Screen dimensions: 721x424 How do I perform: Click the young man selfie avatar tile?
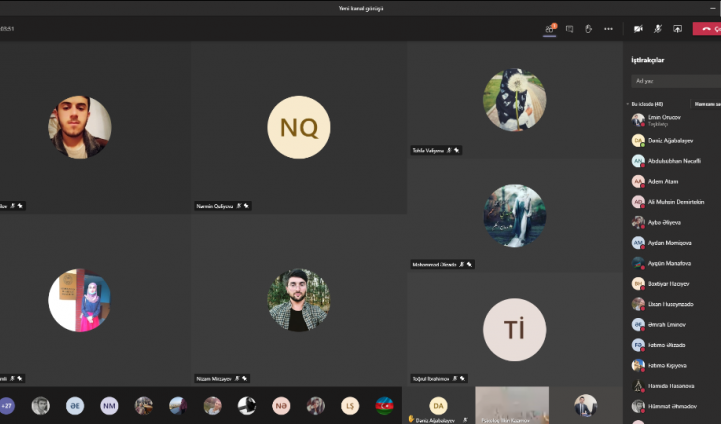(x=80, y=127)
